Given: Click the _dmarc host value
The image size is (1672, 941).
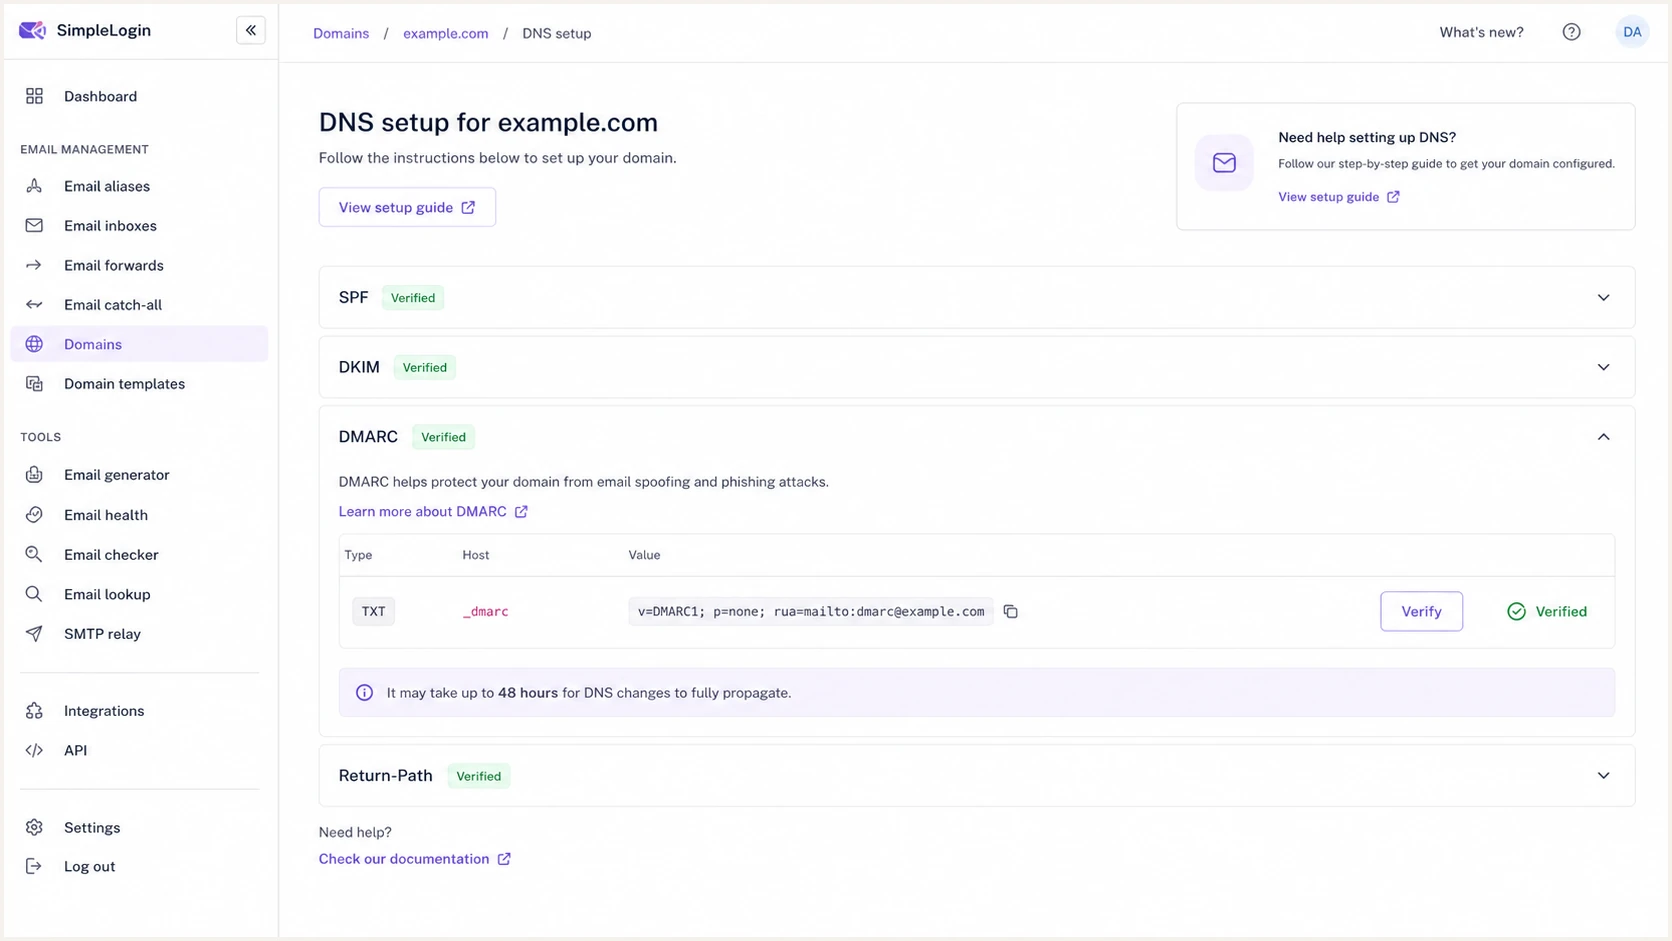Looking at the screenshot, I should pyautogui.click(x=486, y=612).
